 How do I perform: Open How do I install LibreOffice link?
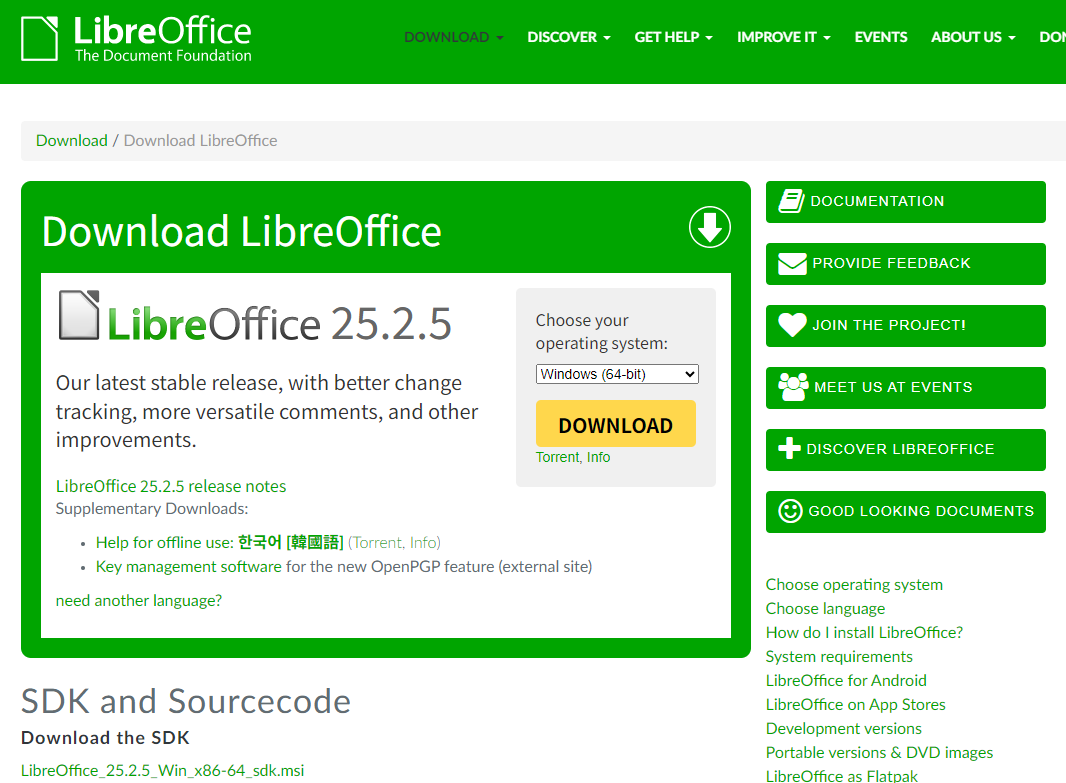[x=864, y=633]
